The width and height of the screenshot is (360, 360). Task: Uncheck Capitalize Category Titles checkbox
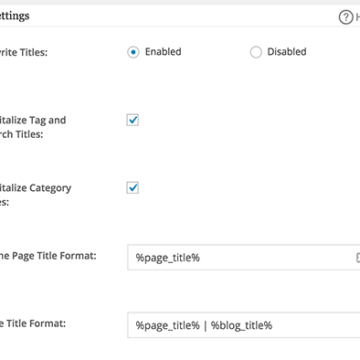point(132,188)
